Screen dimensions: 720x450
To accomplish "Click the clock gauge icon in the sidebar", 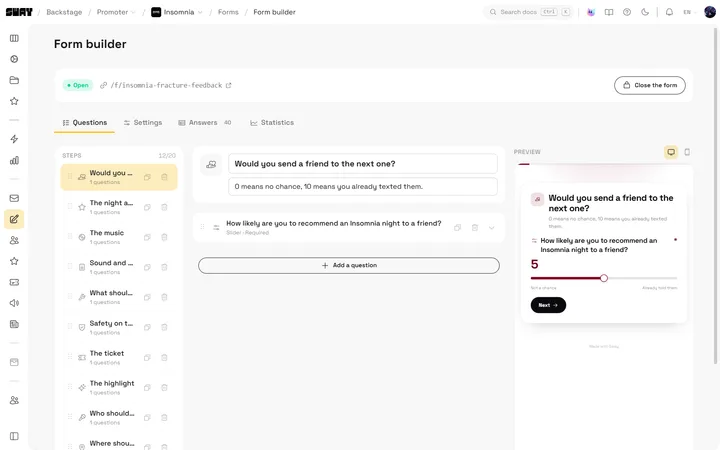I will click(14, 59).
